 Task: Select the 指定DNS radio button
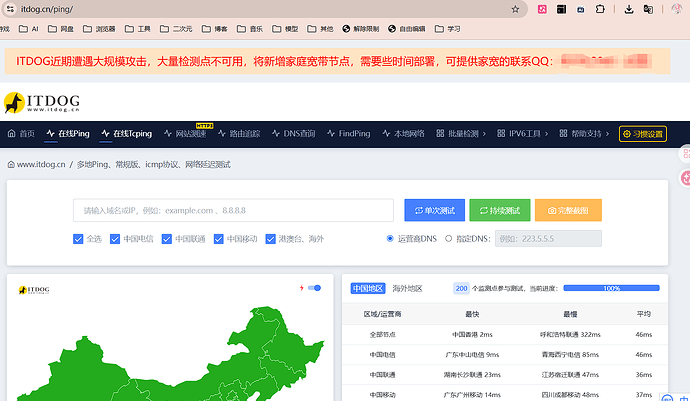(x=448, y=239)
